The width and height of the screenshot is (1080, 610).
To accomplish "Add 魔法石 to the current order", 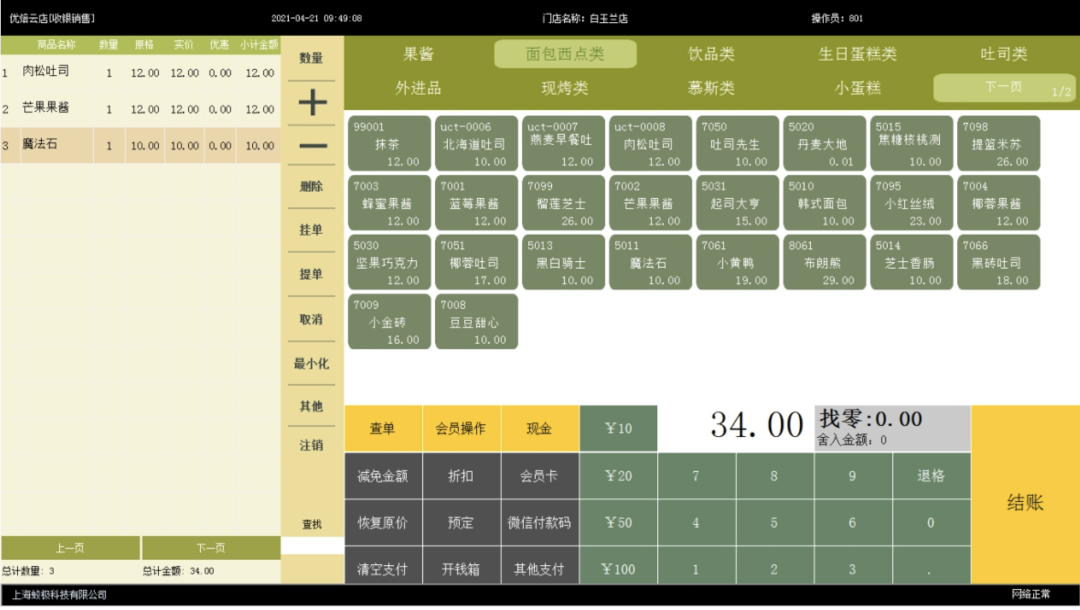I will [x=652, y=262].
